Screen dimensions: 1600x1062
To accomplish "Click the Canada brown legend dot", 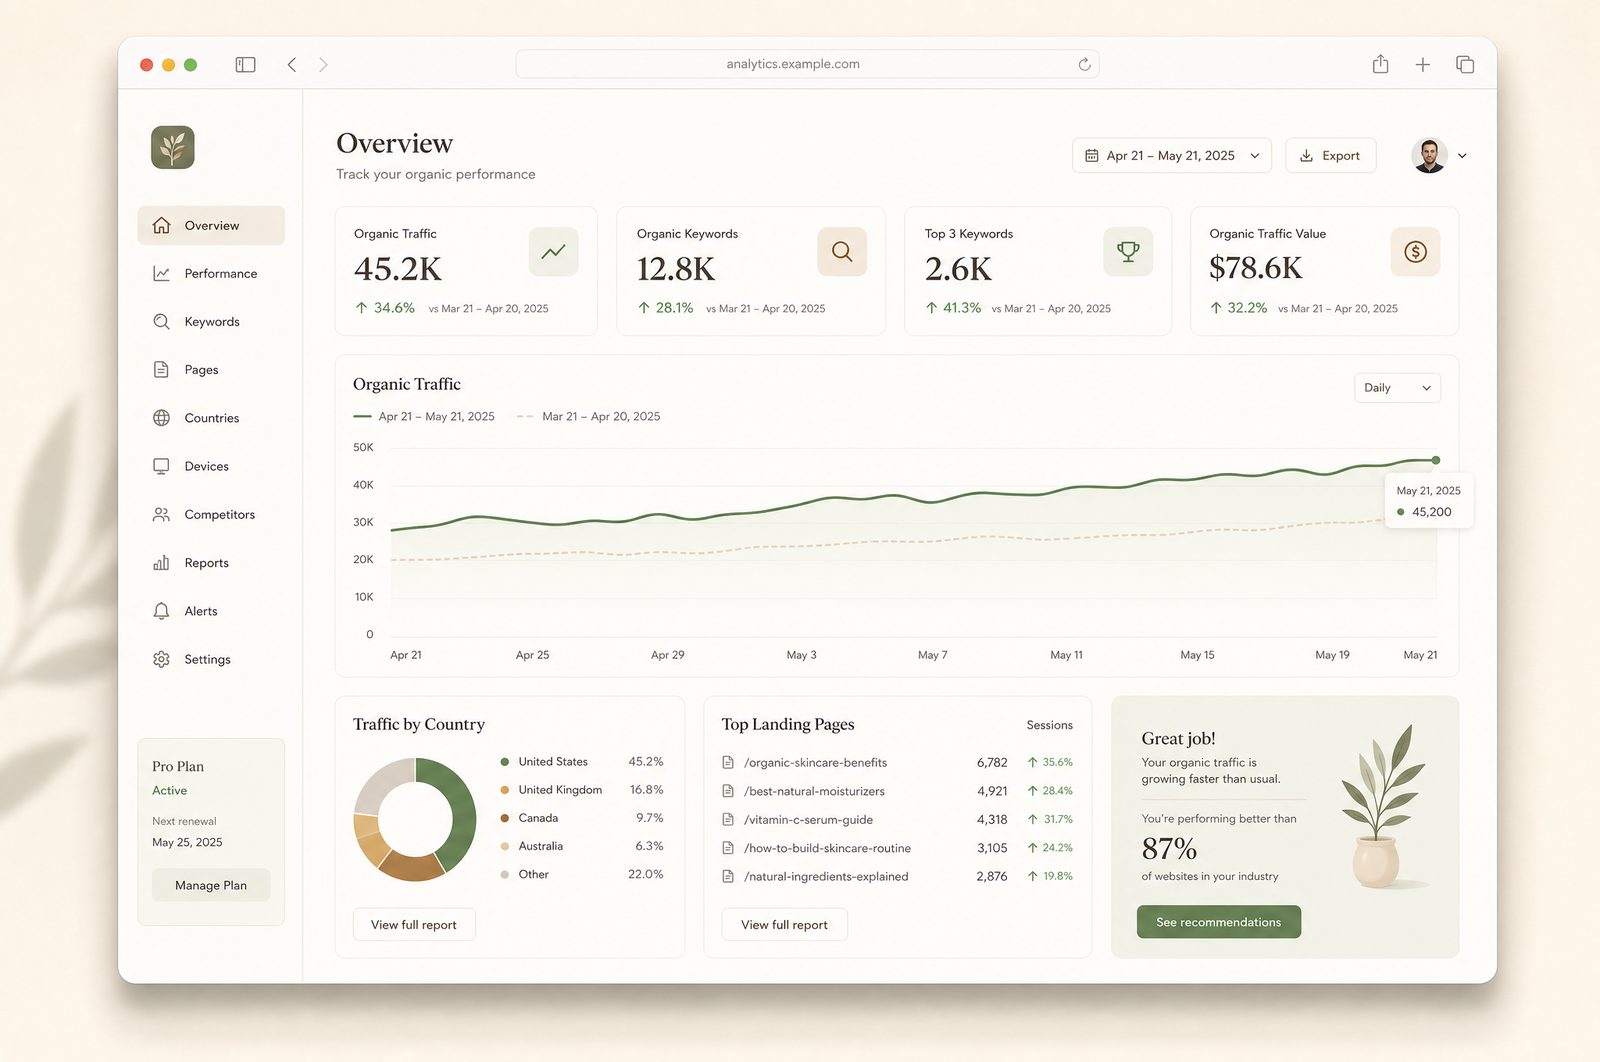I will coord(505,818).
